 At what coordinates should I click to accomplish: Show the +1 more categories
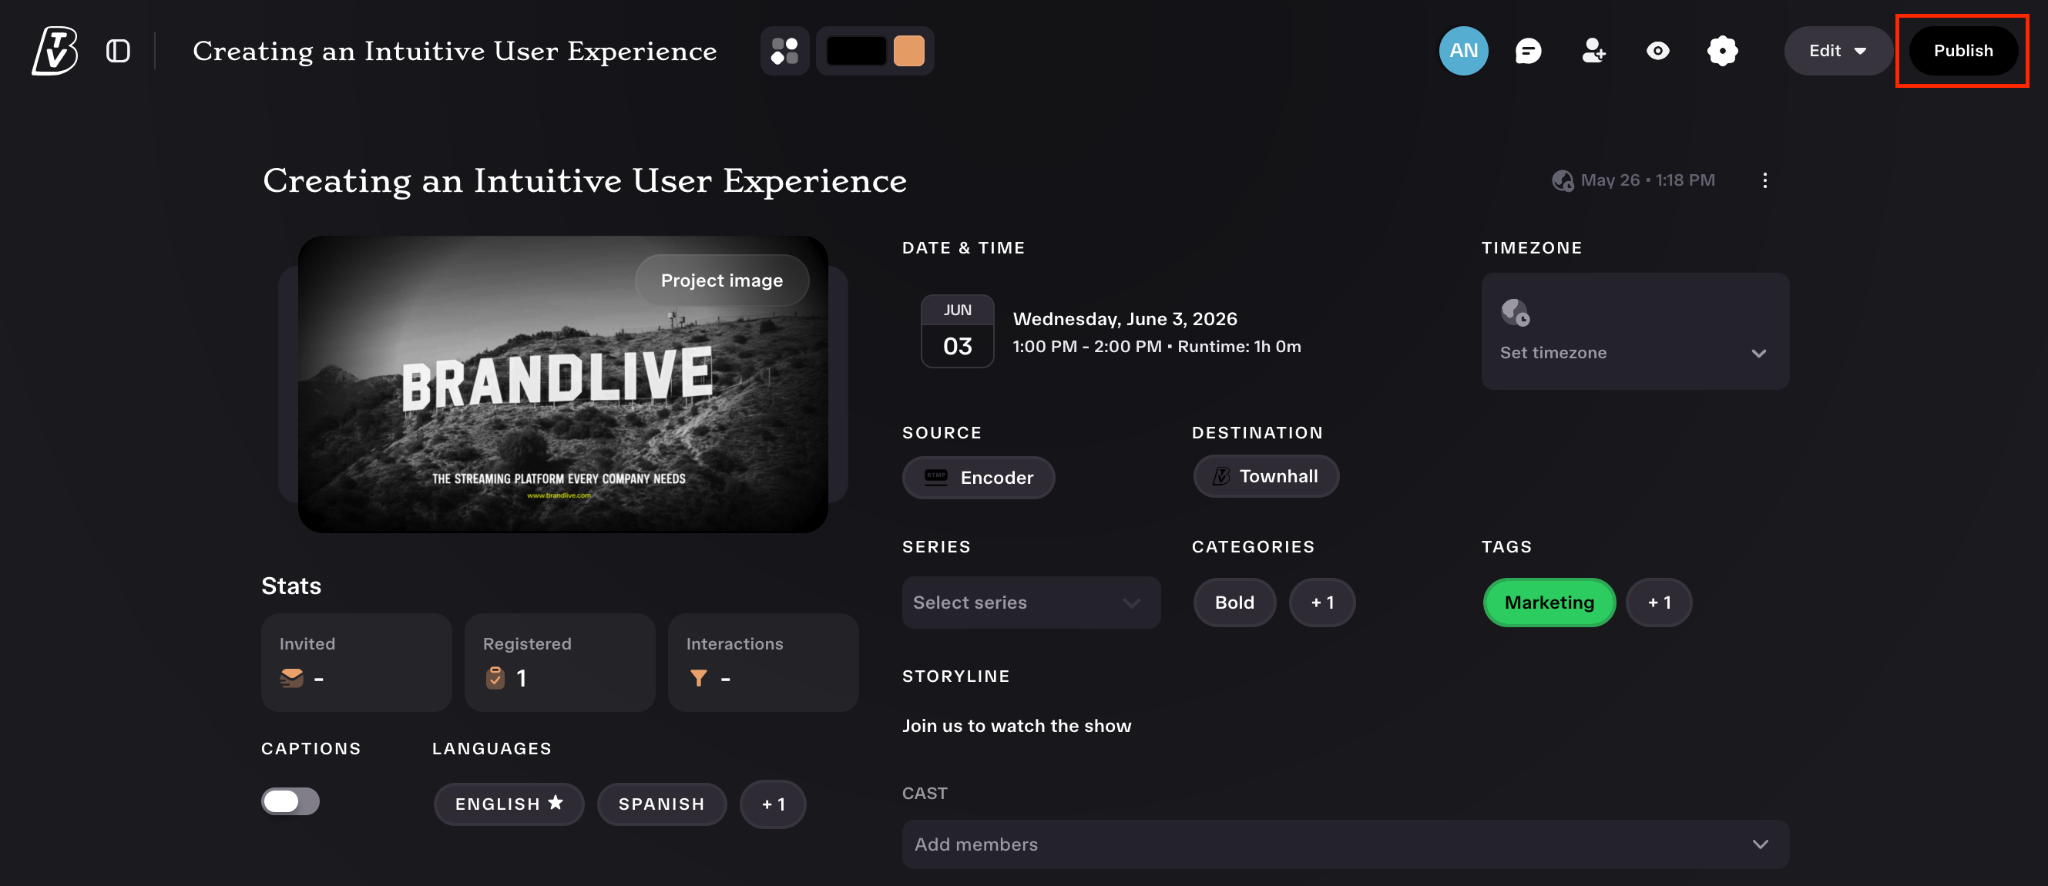point(1322,603)
